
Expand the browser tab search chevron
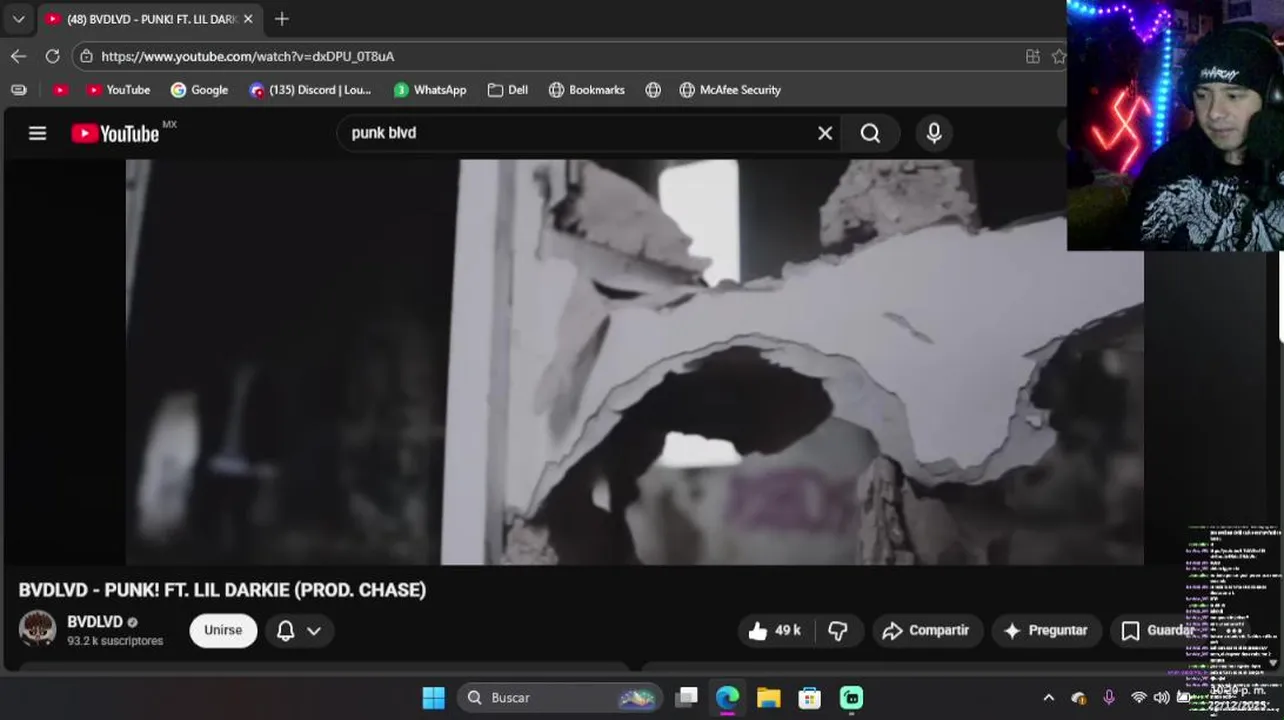(x=18, y=19)
